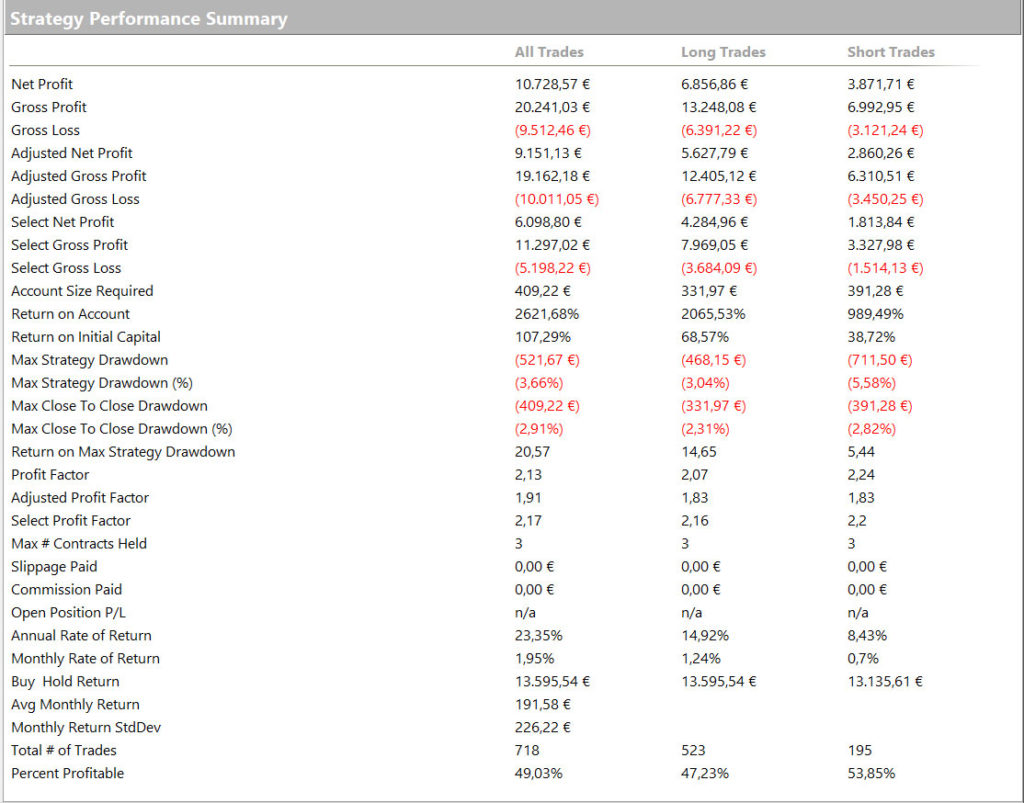Viewport: 1024px width, 803px height.
Task: Select the Profit Factor label
Action: pos(50,475)
